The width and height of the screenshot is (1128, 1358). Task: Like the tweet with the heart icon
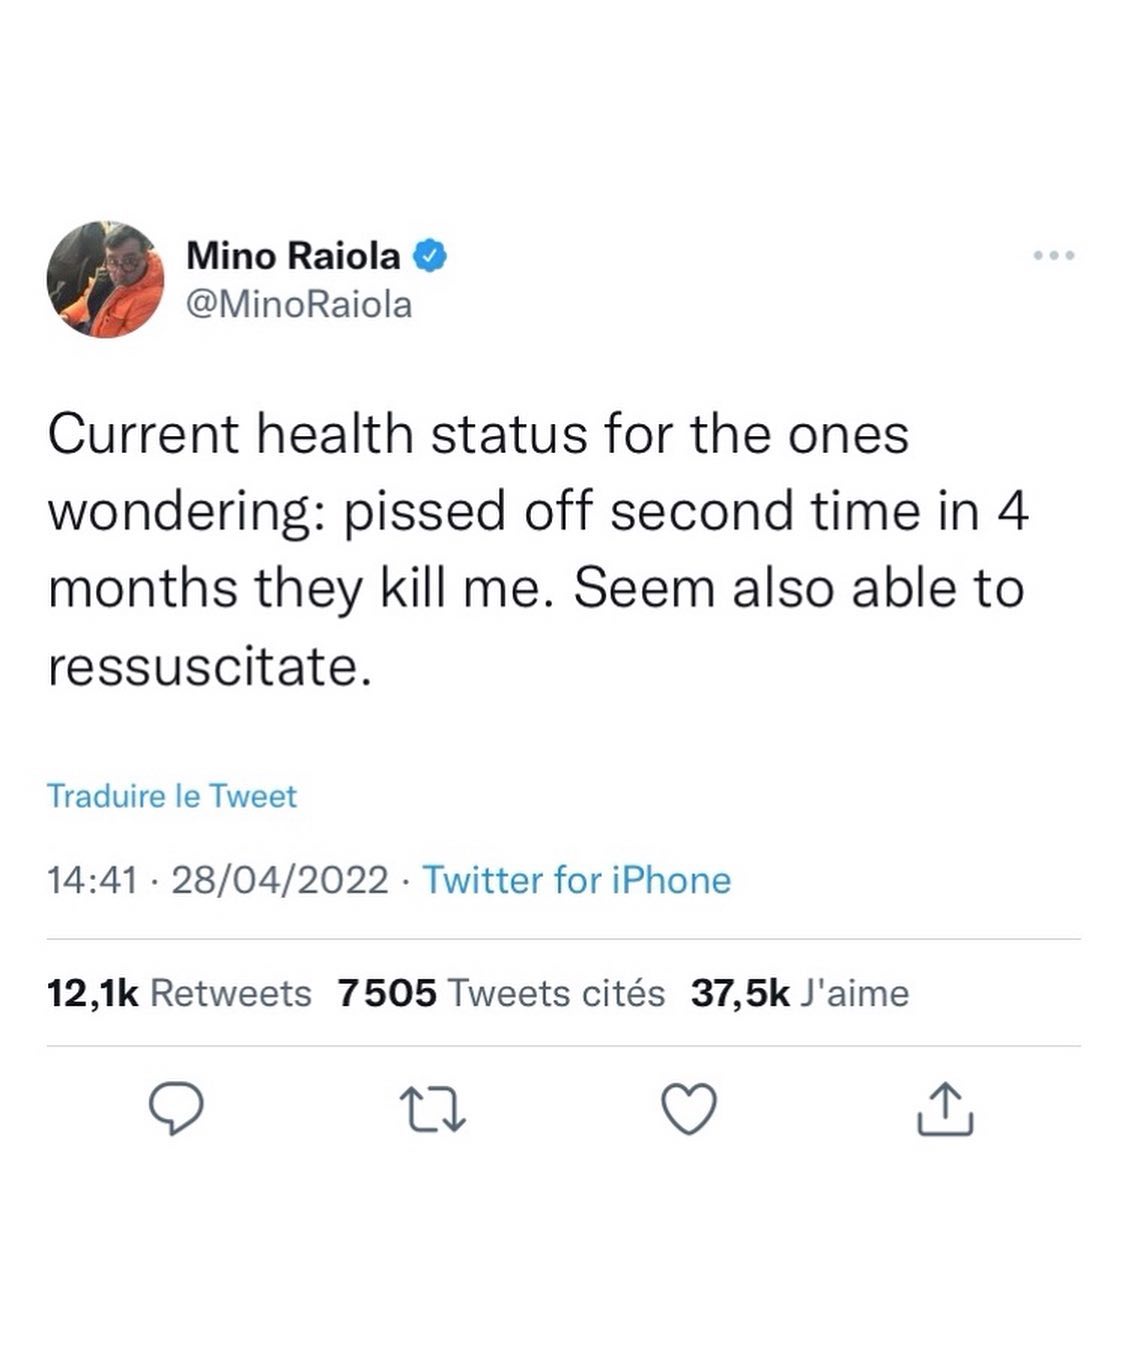tap(690, 1110)
